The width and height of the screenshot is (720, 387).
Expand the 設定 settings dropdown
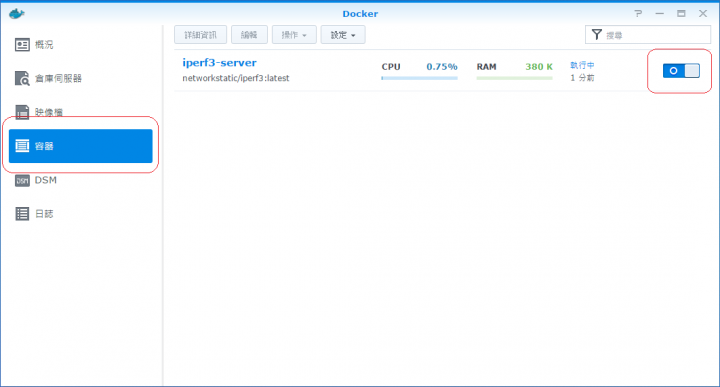click(x=343, y=35)
